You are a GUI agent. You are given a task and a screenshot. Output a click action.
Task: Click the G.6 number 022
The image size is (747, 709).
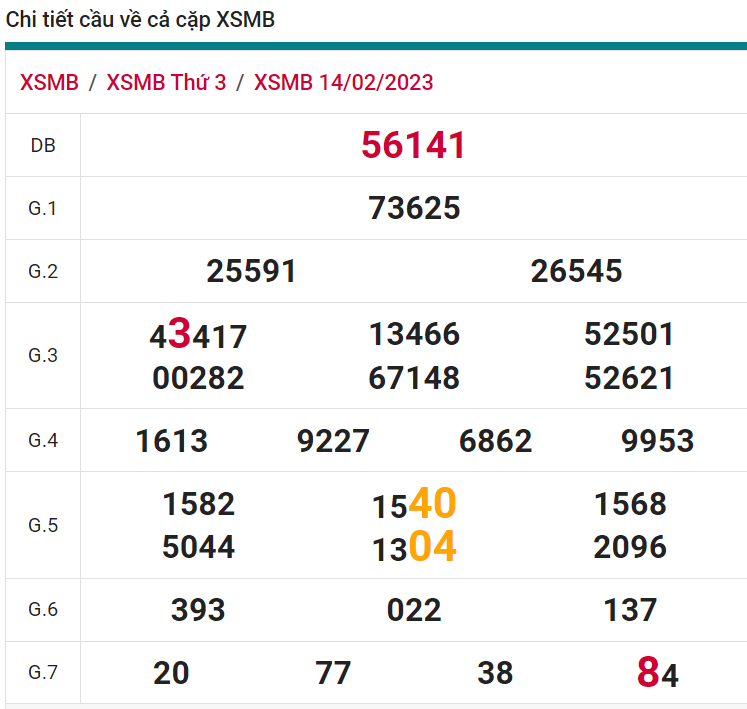[x=414, y=610]
